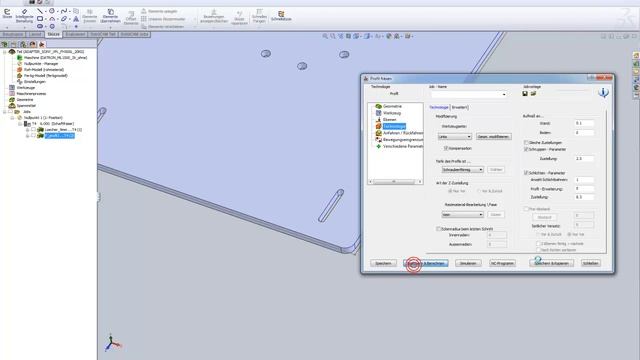
Task: Click Offset Elemente tool
Action: point(131,18)
